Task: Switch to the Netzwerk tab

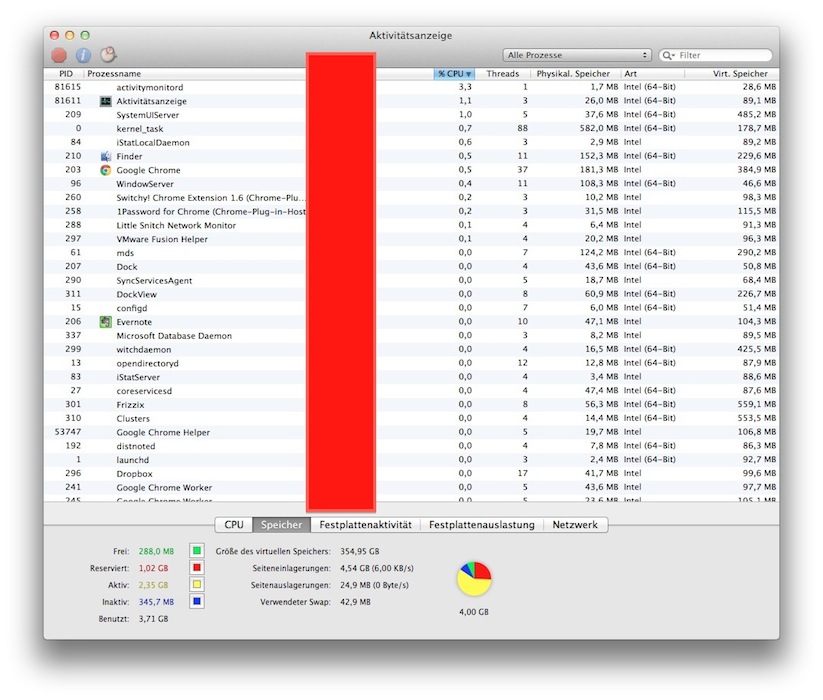Action: point(575,525)
